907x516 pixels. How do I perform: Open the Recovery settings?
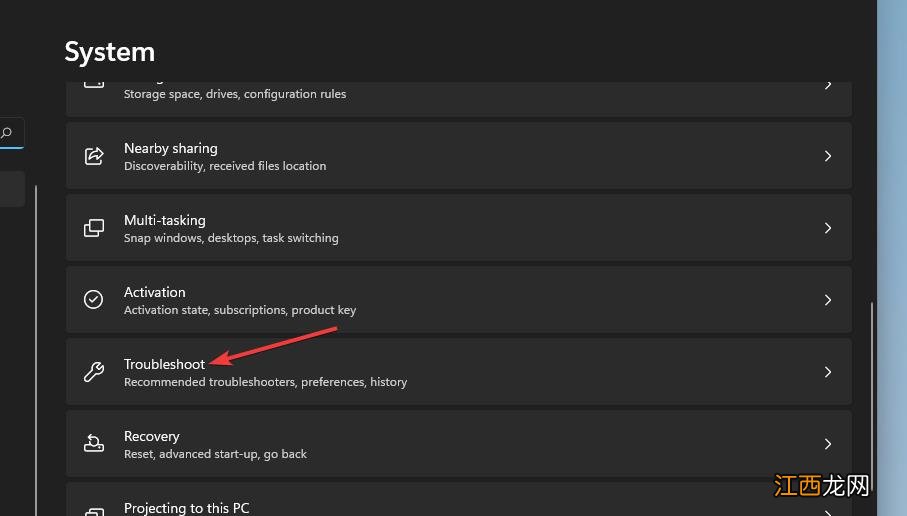[459, 444]
